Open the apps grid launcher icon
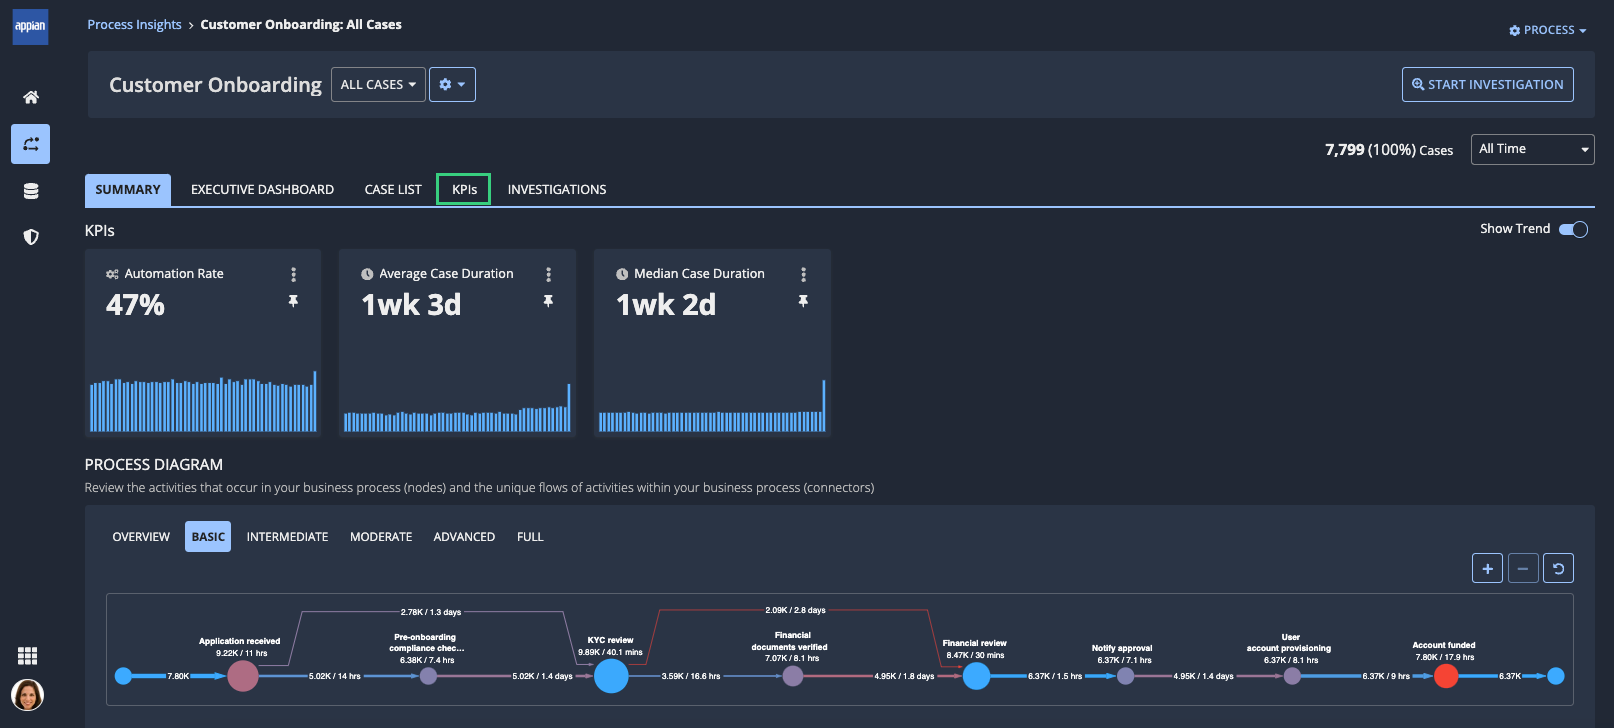Viewport: 1614px width, 728px height. pos(28,656)
